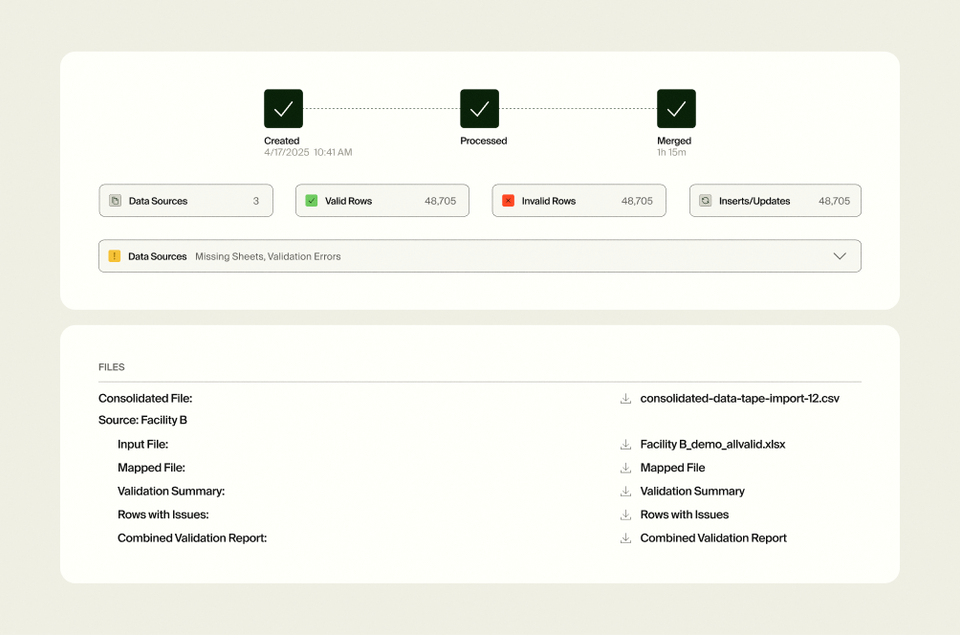Click the green Valid Rows check icon
960x635 pixels.
click(312, 201)
